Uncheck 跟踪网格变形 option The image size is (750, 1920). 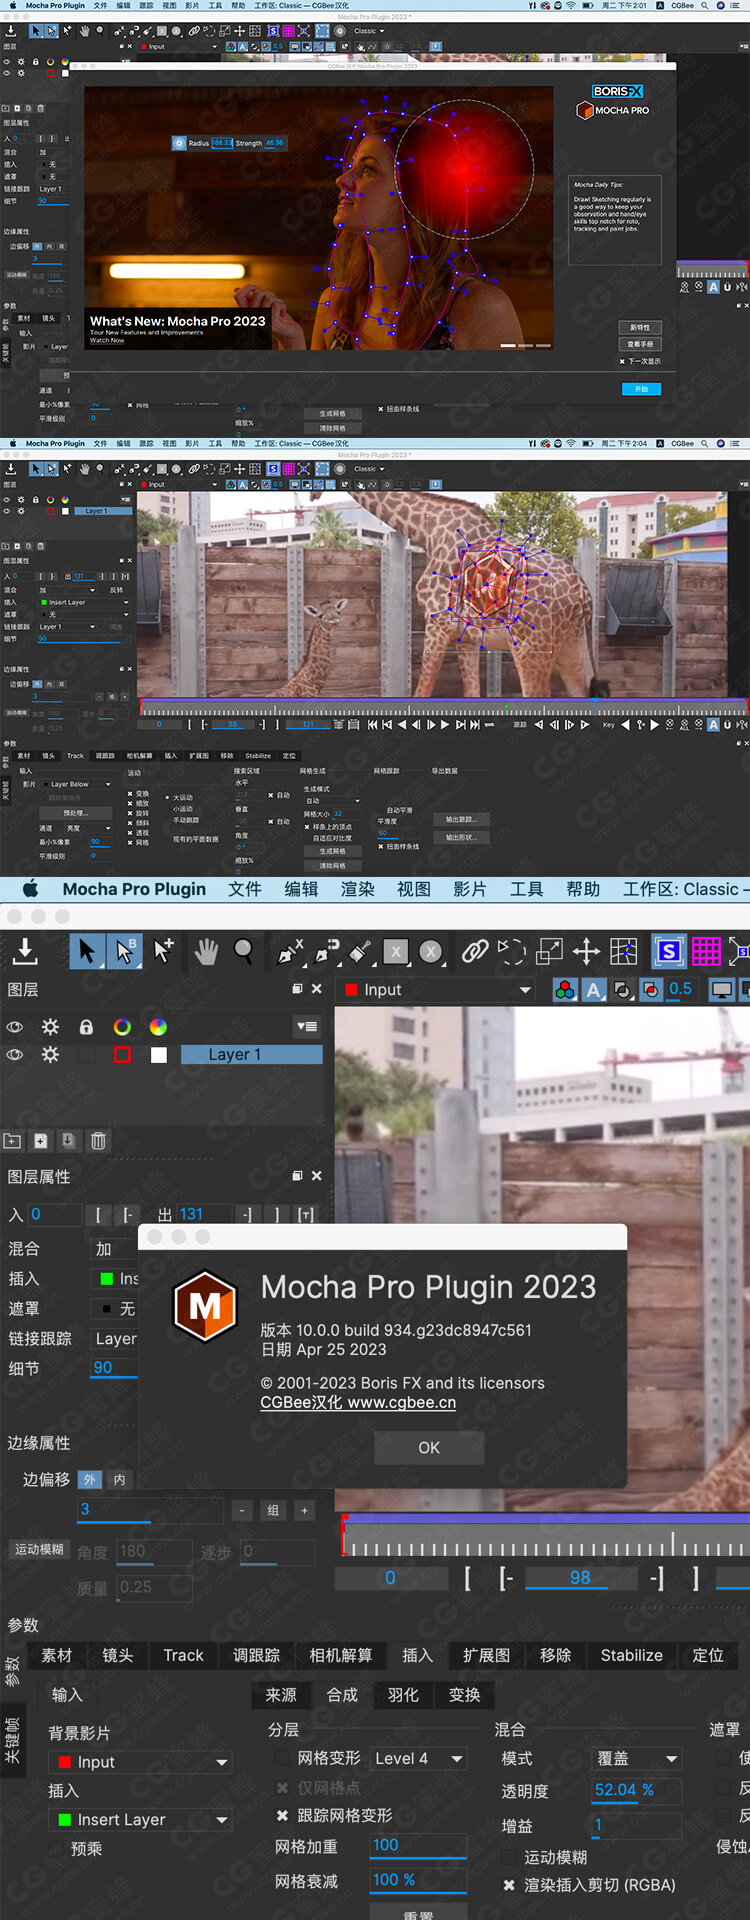coord(282,1815)
